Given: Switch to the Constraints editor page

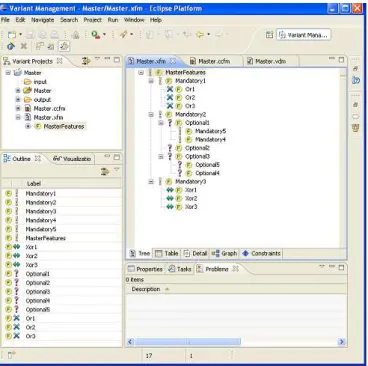Looking at the screenshot, I should pyautogui.click(x=261, y=254).
